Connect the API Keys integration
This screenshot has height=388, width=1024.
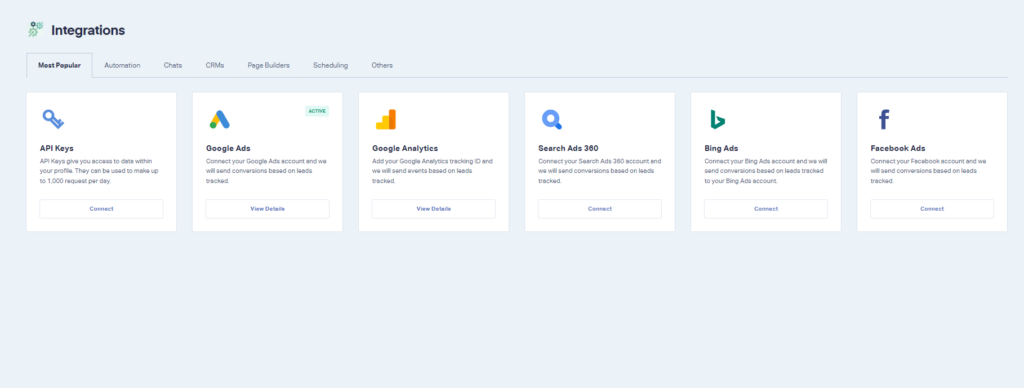point(101,209)
